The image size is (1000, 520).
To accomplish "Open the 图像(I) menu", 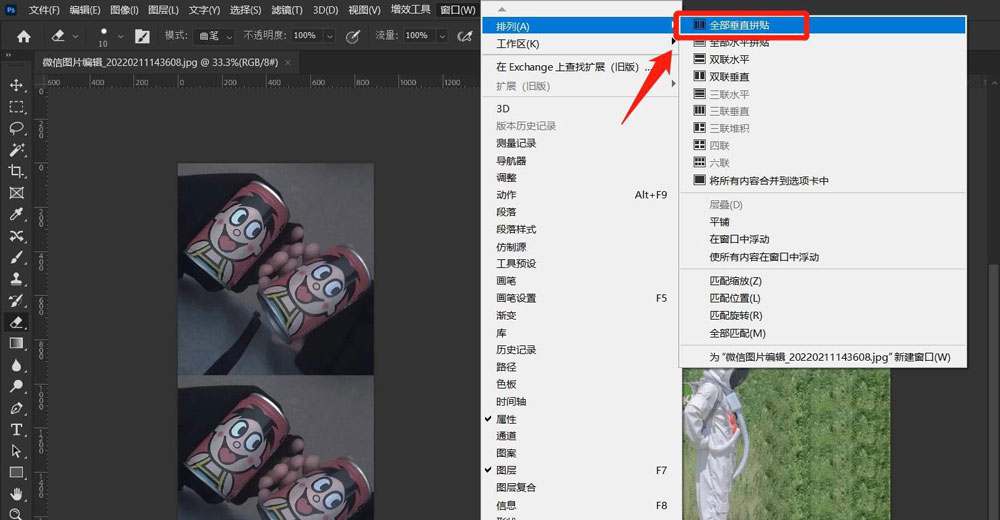I will (x=124, y=10).
